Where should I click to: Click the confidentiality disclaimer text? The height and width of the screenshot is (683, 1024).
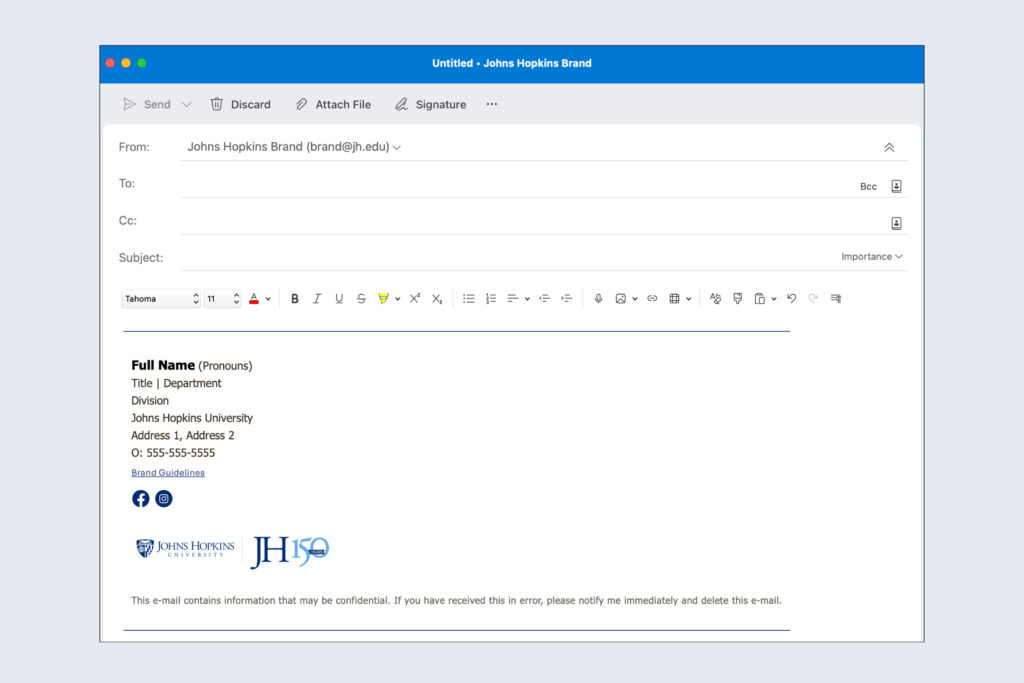coord(456,601)
